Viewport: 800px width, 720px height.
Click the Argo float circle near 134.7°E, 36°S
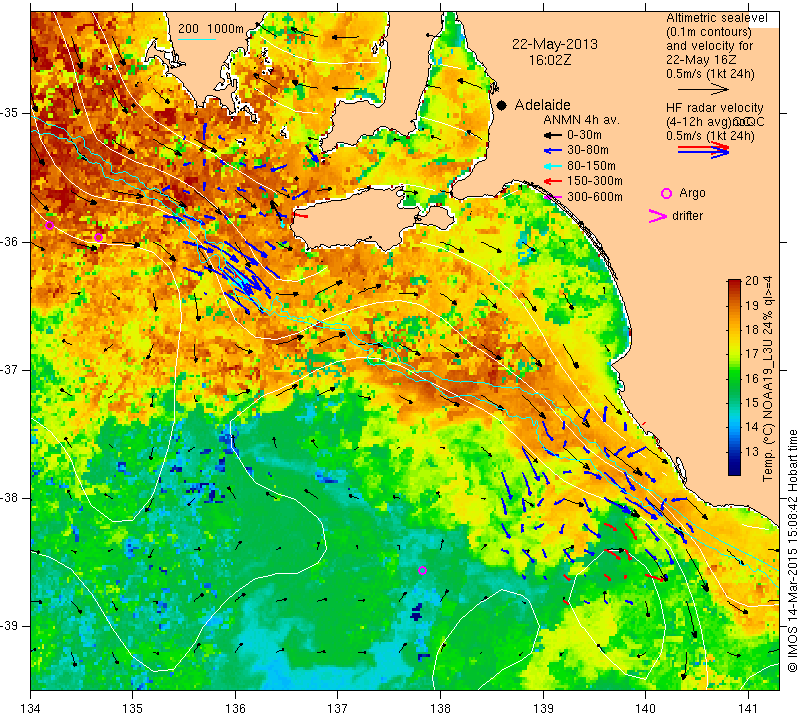98,237
